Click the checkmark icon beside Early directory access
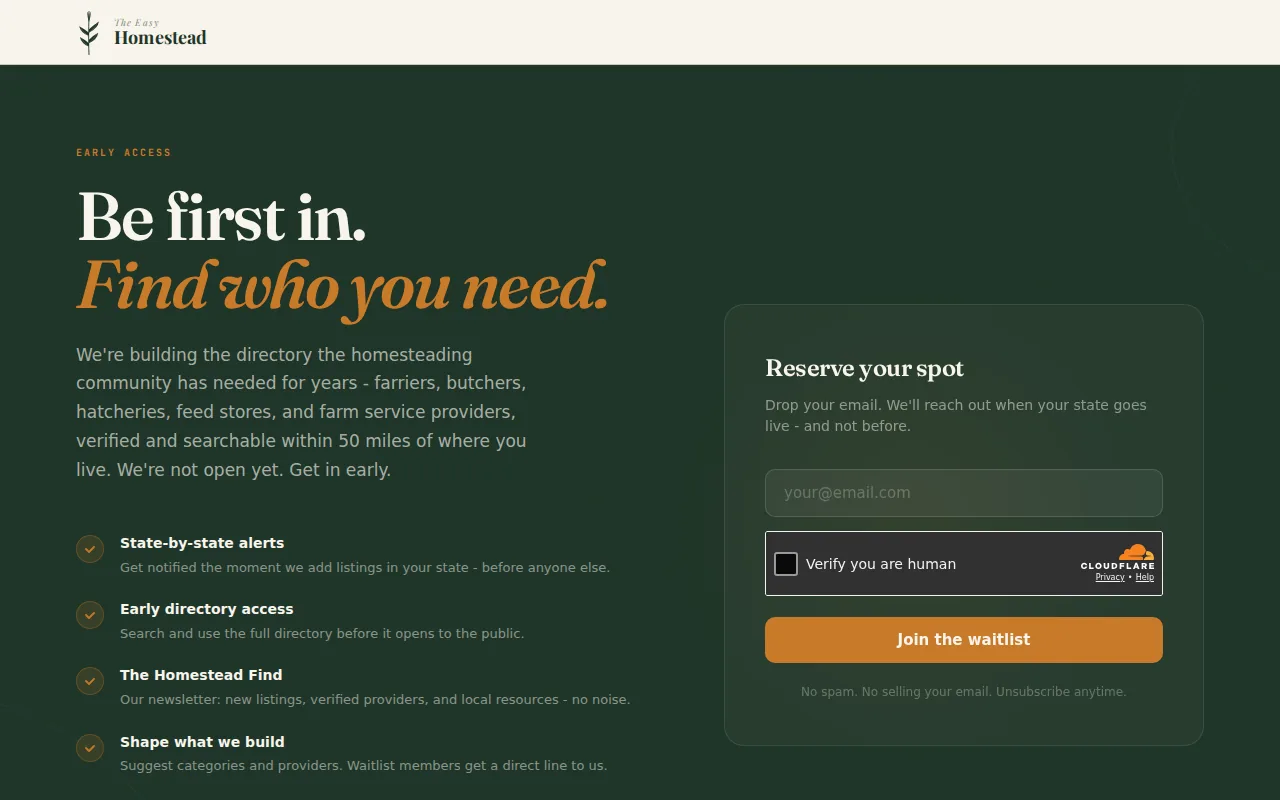Screen dimensions: 1280x800 coord(90,615)
